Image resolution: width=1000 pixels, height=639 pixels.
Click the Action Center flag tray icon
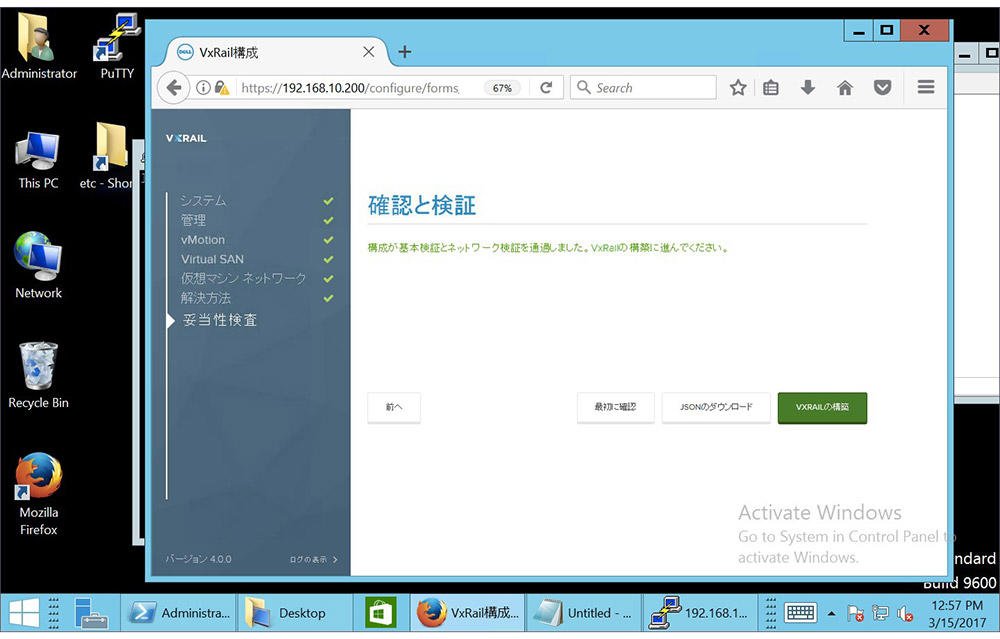(x=855, y=613)
